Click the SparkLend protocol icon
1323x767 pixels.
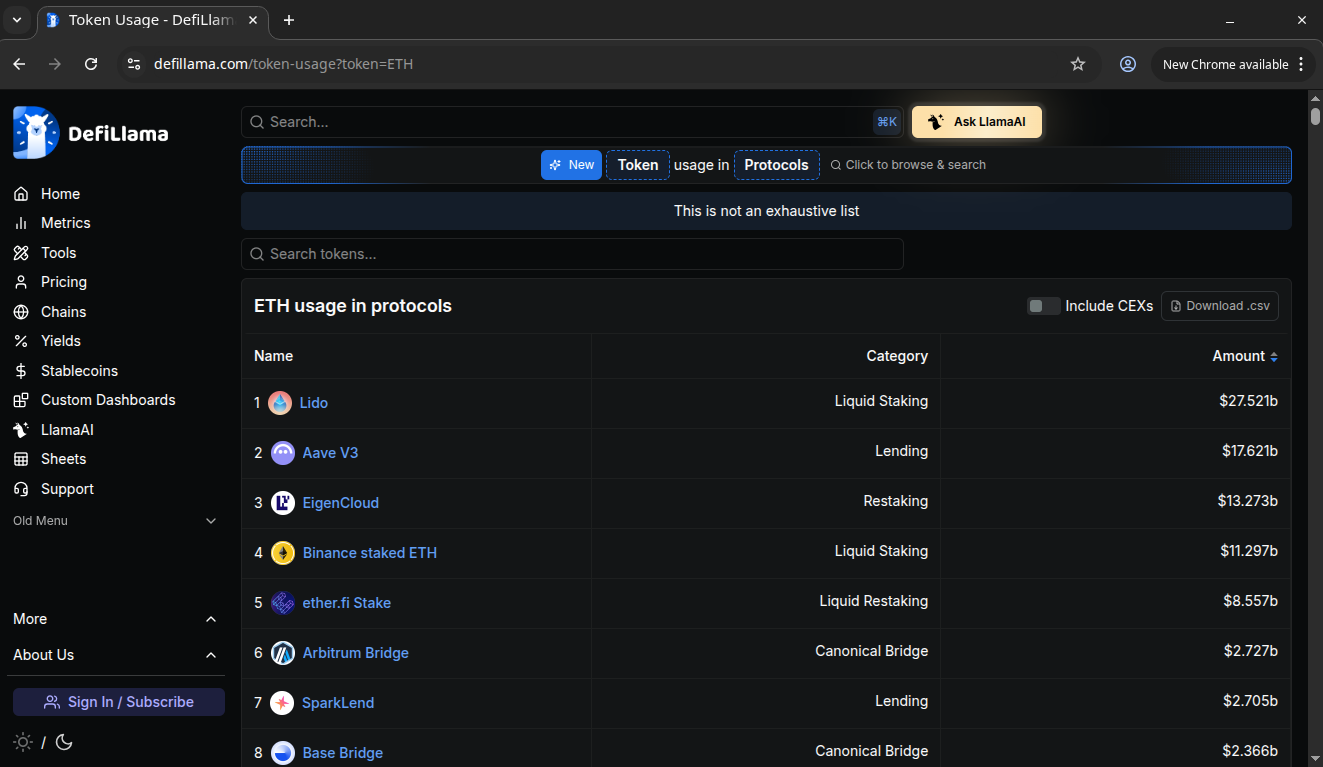pos(283,703)
